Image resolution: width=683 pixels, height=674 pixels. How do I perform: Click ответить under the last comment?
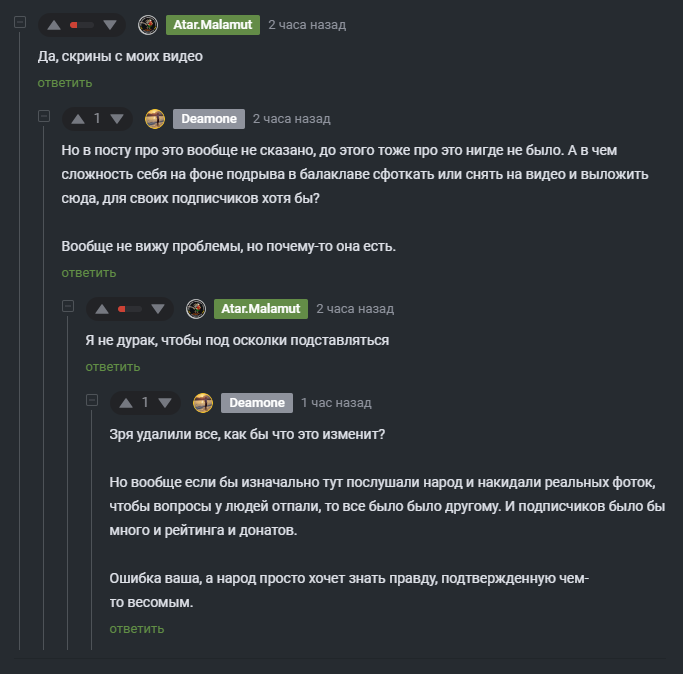(137, 629)
